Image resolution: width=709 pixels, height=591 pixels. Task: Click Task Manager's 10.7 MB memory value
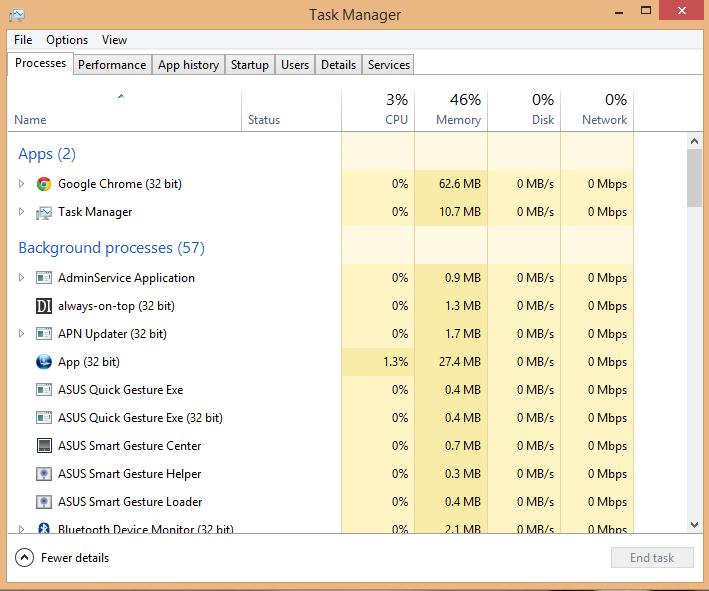(460, 212)
